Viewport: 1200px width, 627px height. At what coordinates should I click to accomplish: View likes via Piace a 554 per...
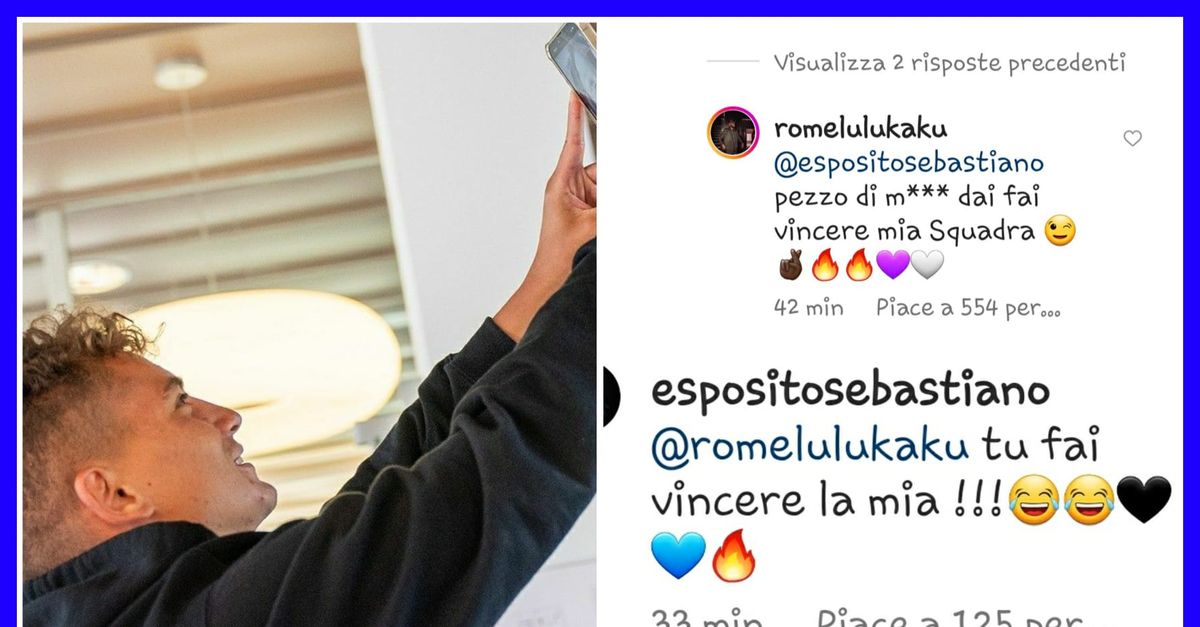click(967, 307)
